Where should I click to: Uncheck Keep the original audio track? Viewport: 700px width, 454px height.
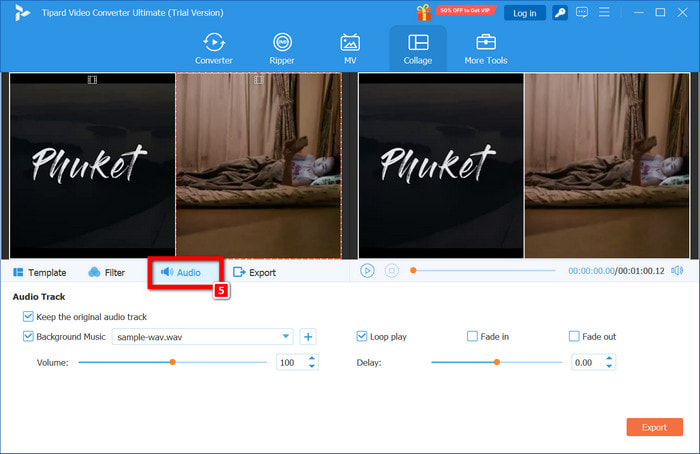(x=28, y=316)
